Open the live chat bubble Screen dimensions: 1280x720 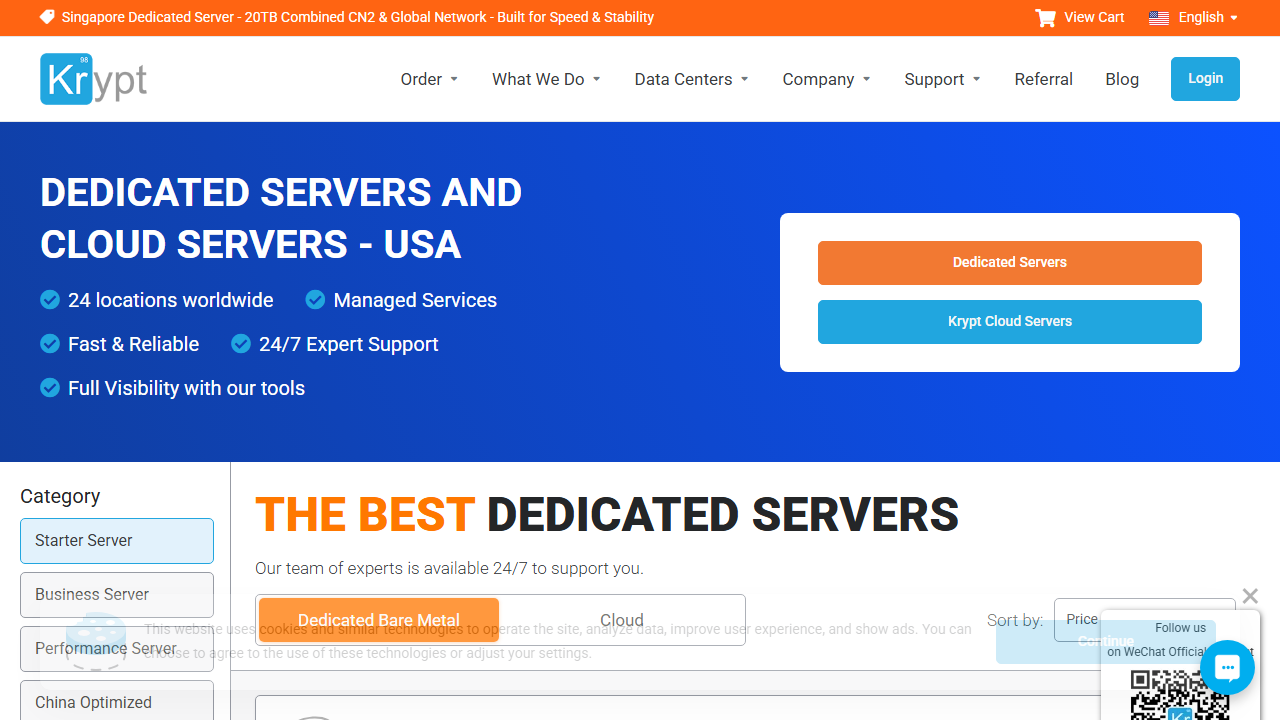[x=1227, y=667]
